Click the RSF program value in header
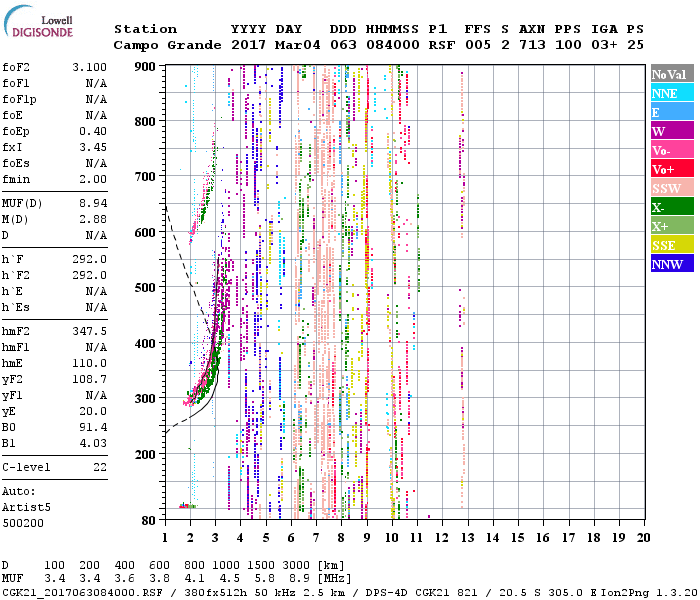This screenshot has height=600, width=700. coord(442,45)
